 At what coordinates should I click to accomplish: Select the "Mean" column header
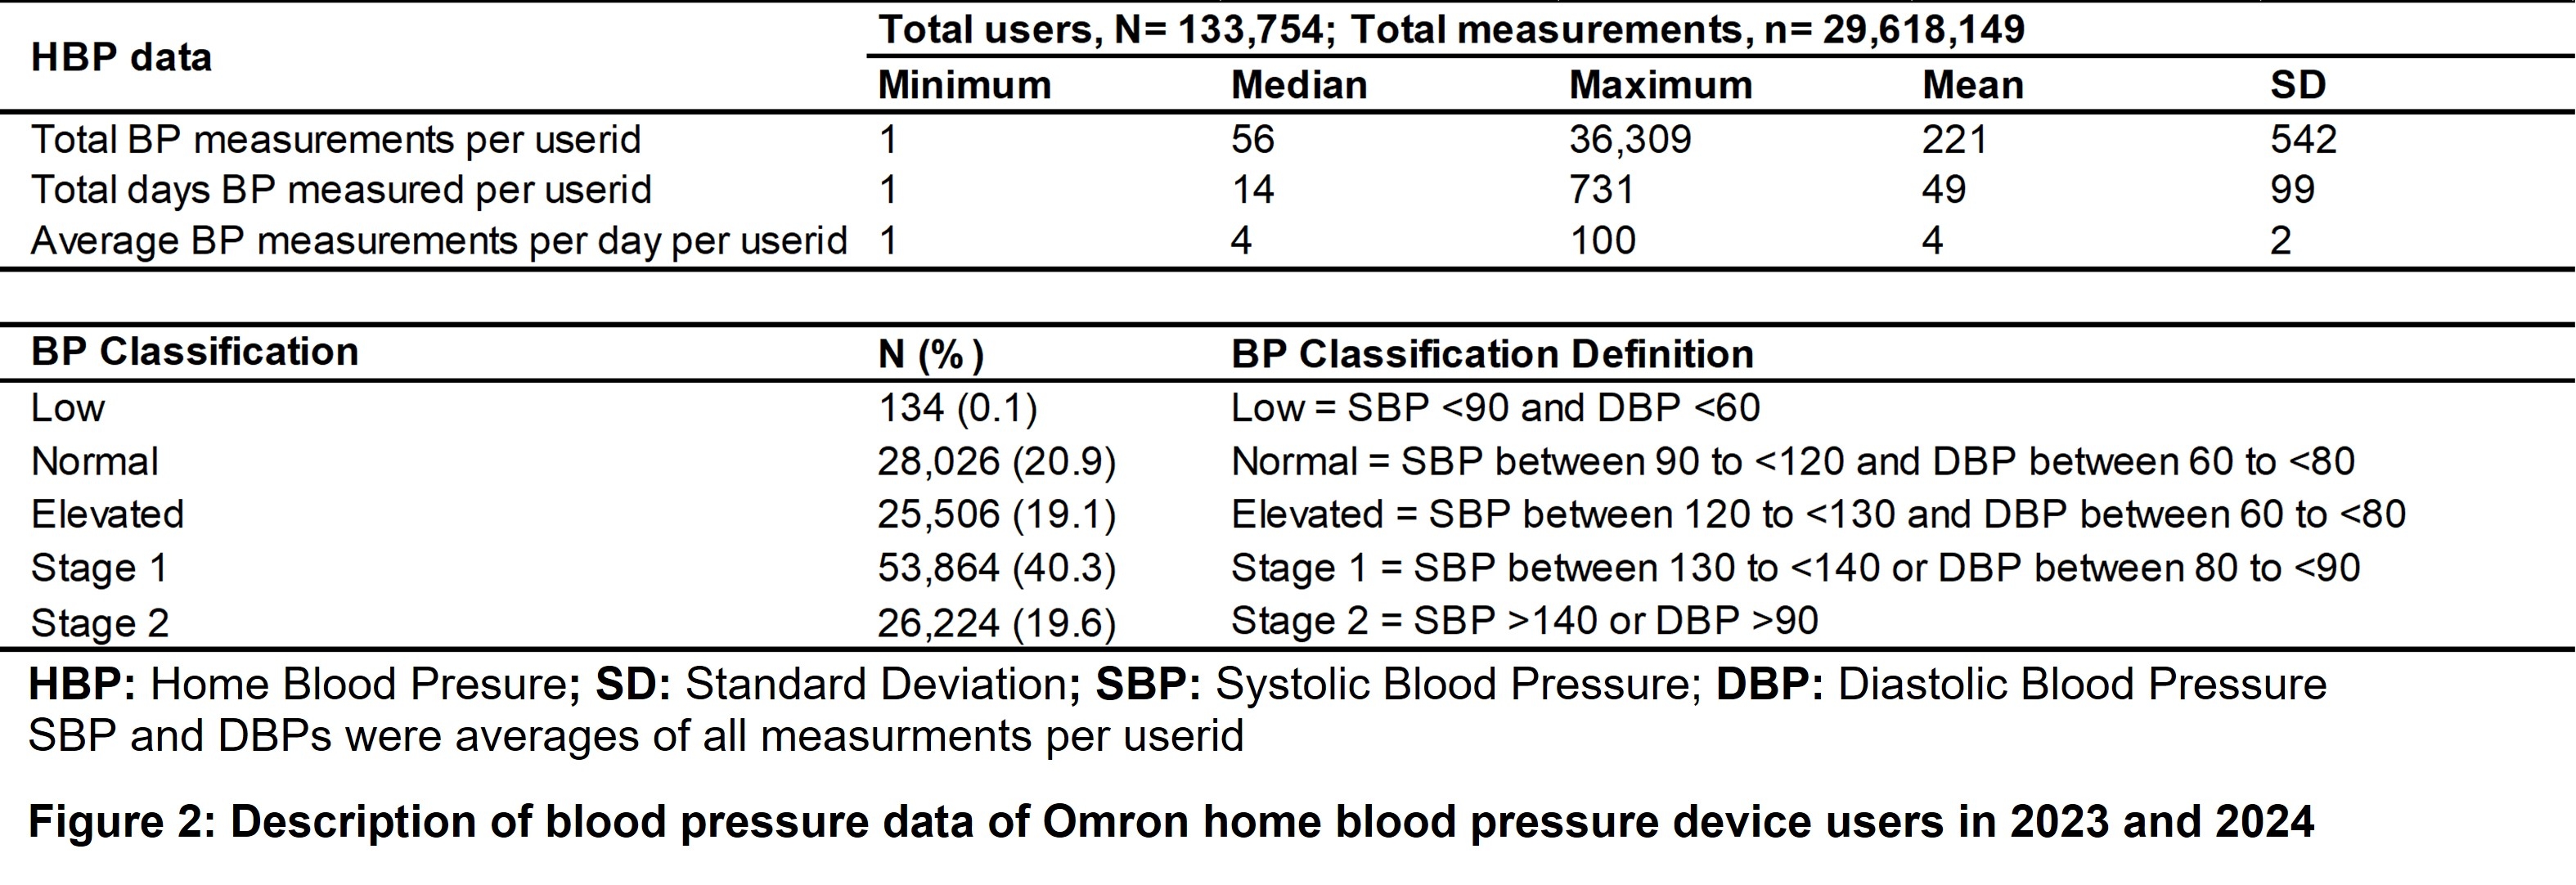(x=1972, y=85)
